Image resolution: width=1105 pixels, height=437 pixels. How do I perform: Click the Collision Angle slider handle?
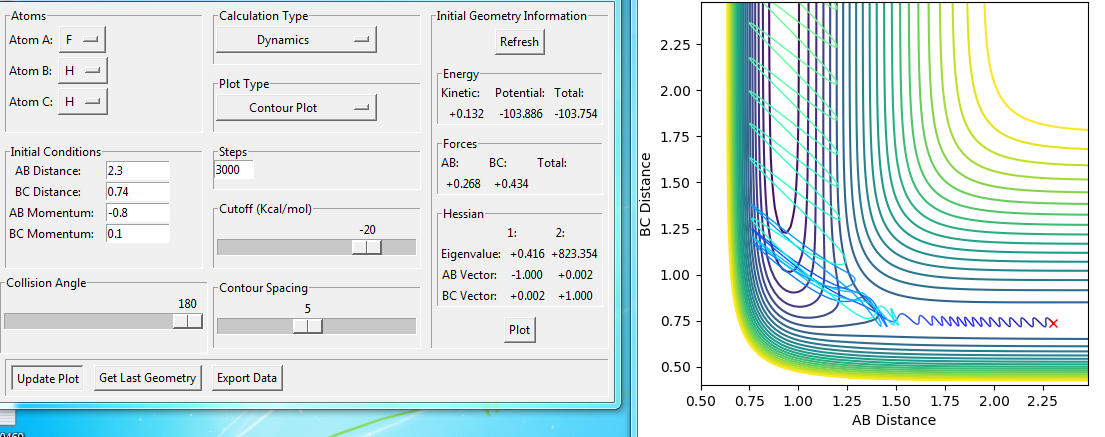(x=187, y=321)
